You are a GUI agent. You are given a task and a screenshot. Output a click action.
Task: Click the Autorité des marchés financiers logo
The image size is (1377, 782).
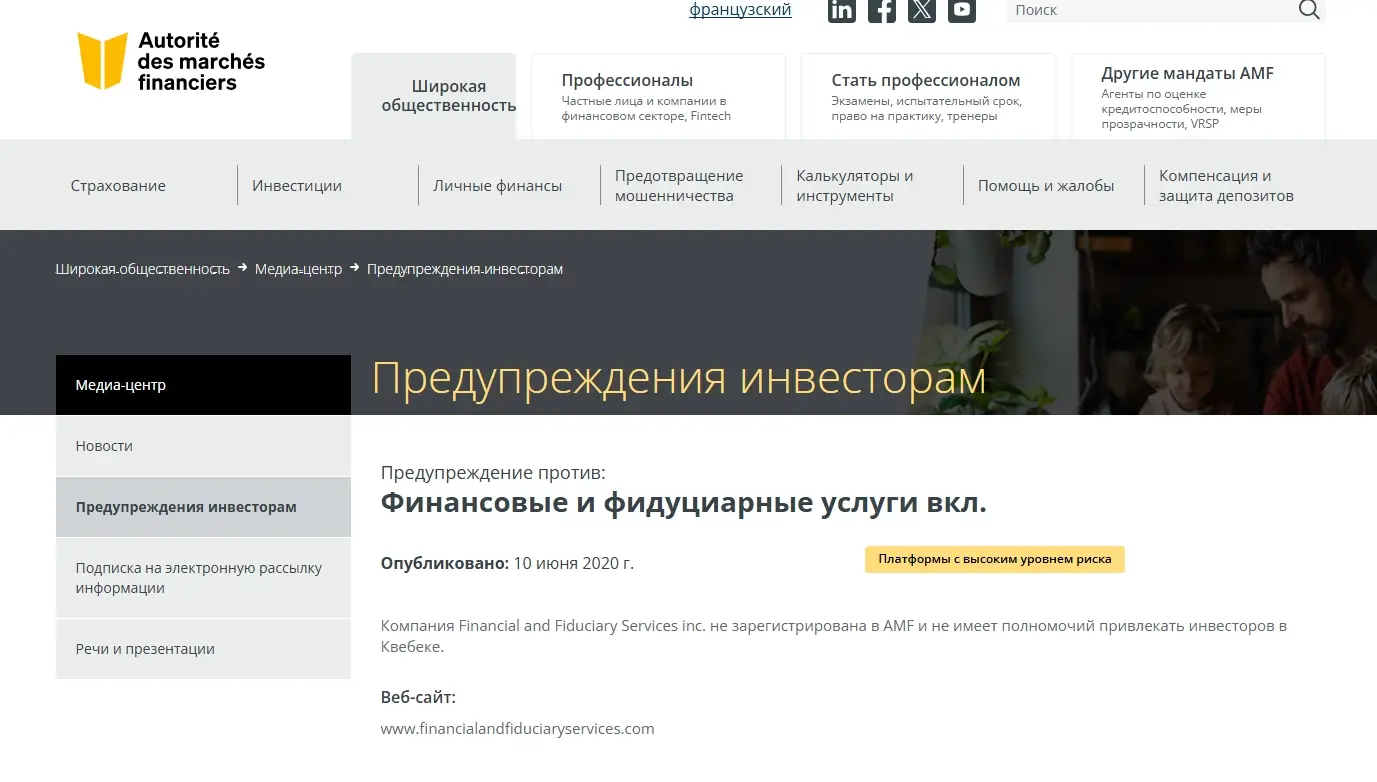pyautogui.click(x=171, y=61)
